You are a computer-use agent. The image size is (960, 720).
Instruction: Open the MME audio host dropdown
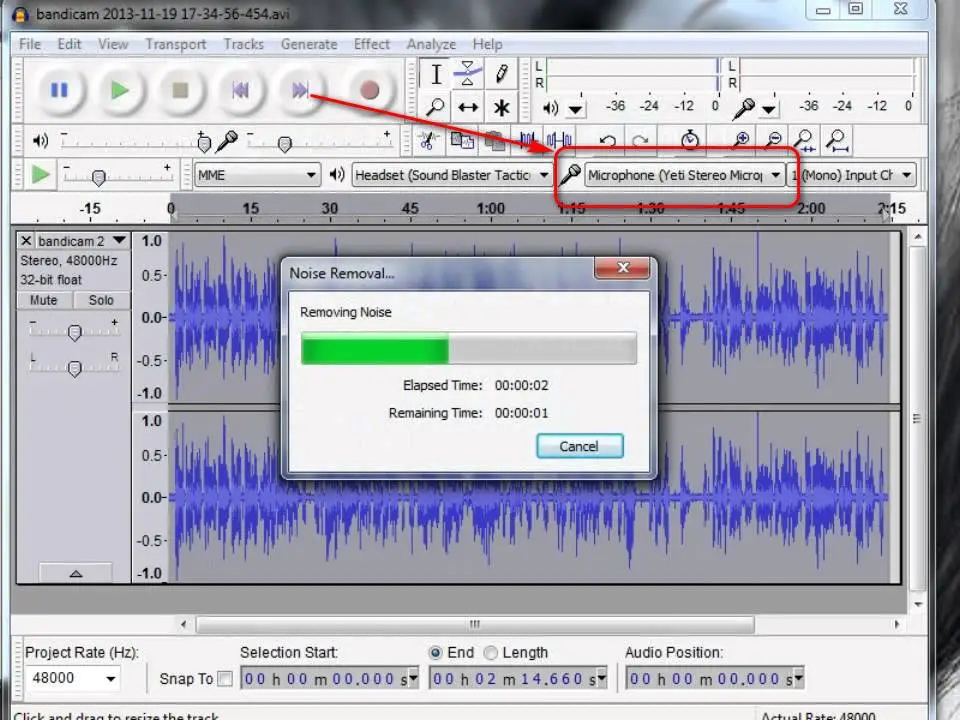pyautogui.click(x=257, y=175)
